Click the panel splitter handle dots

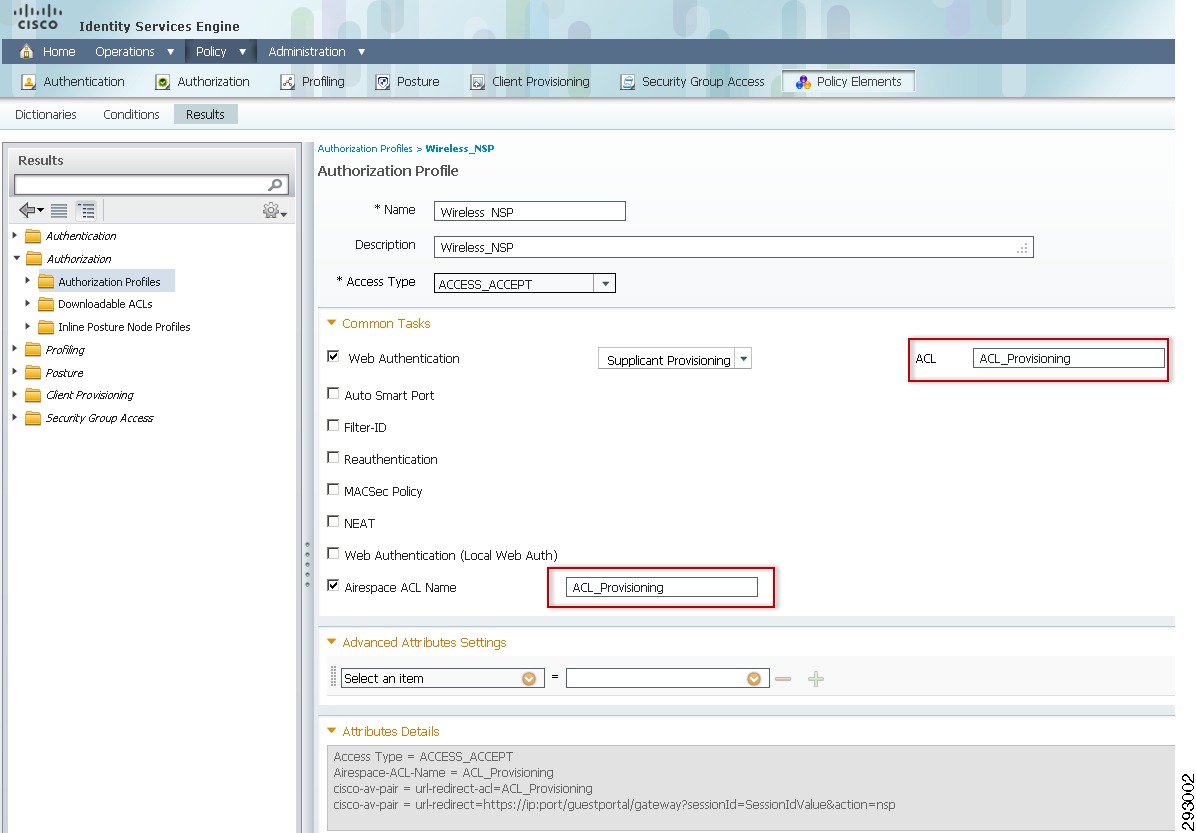(307, 563)
